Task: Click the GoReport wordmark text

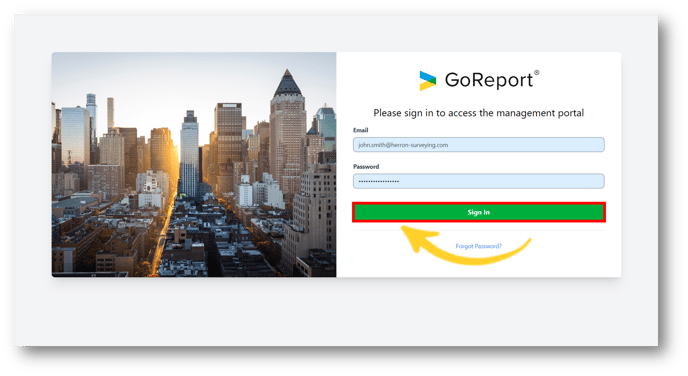Action: [x=489, y=80]
